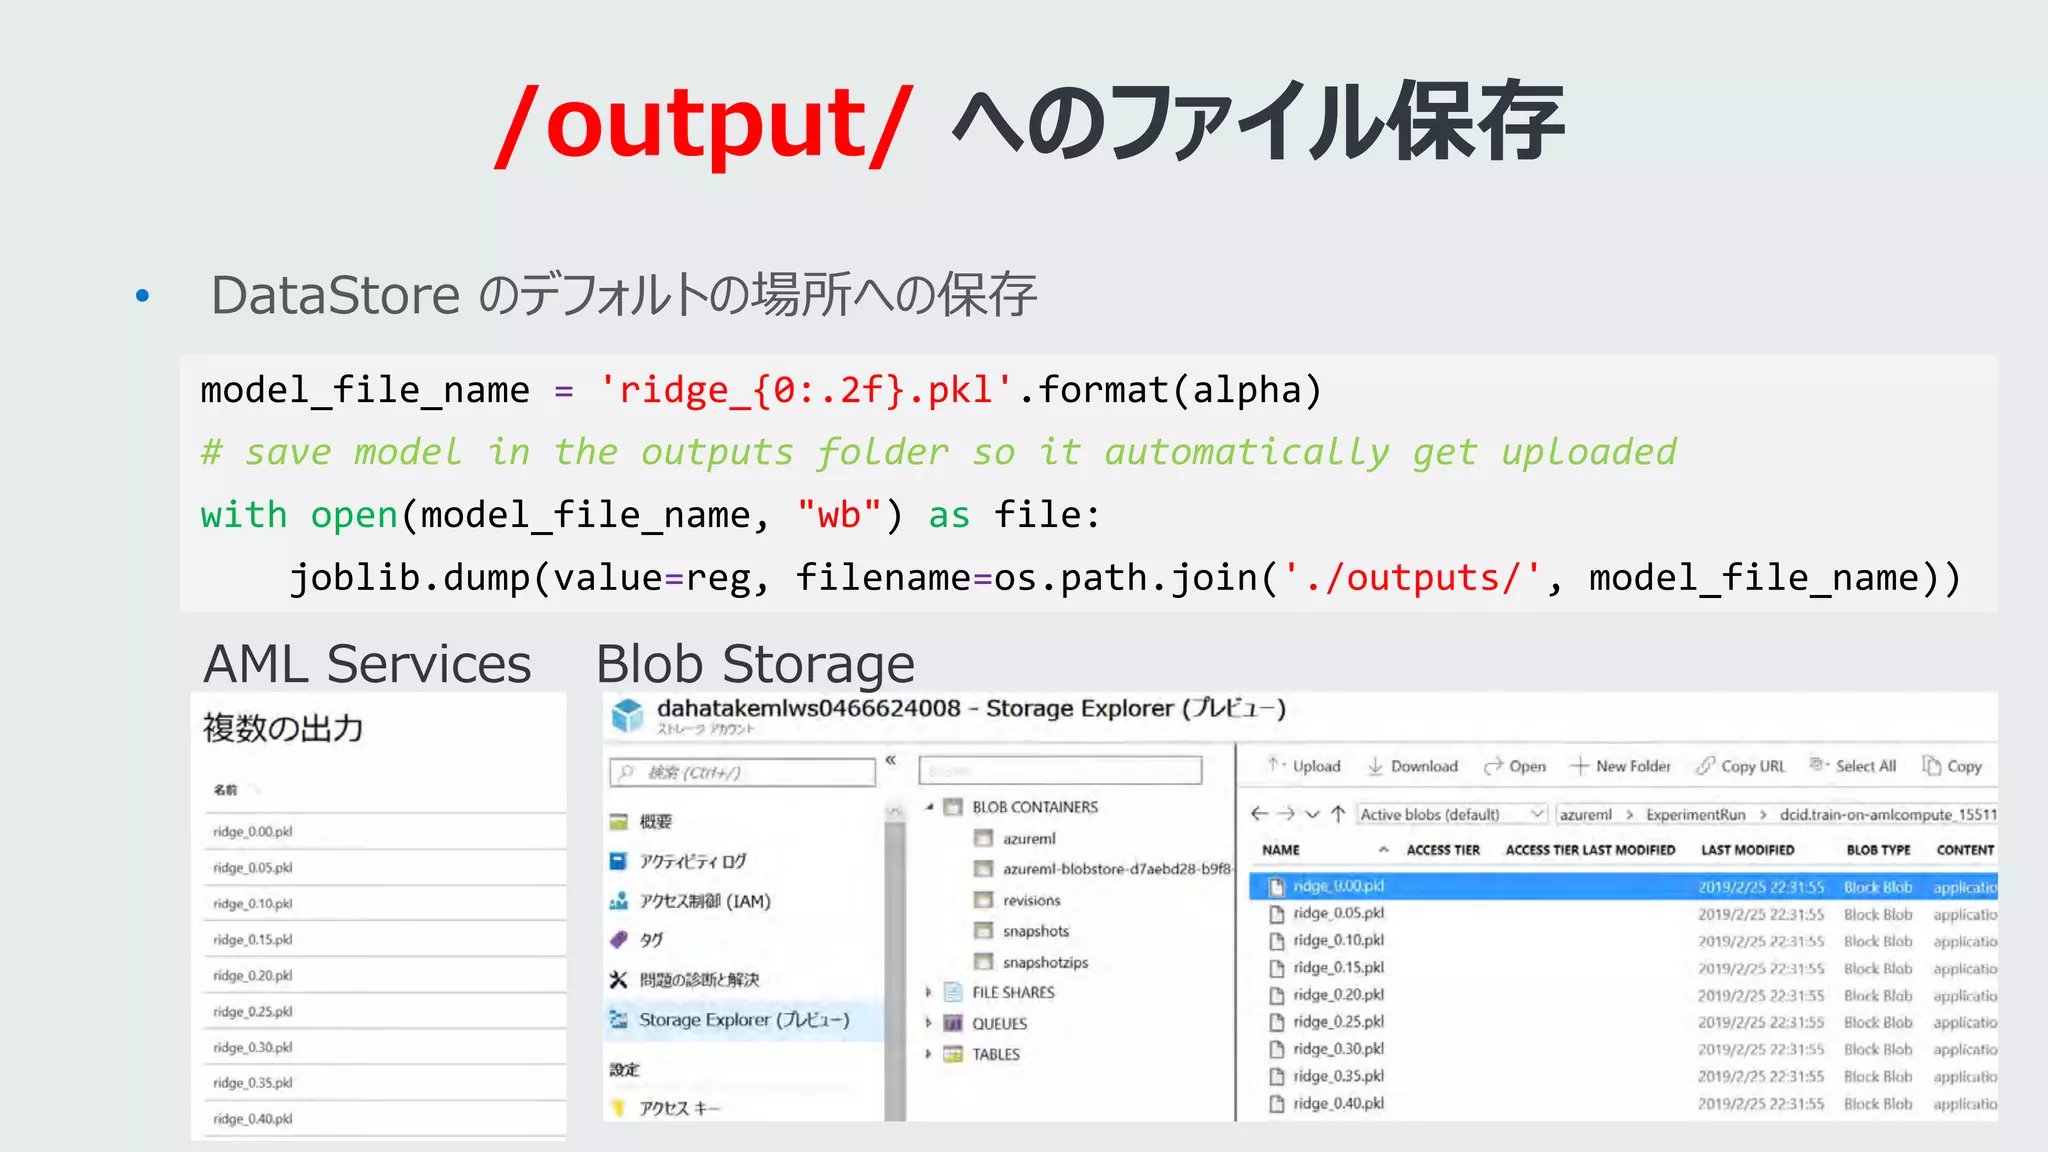
Task: Click the BLOB CONTAINERS folder icon
Action: (x=953, y=807)
